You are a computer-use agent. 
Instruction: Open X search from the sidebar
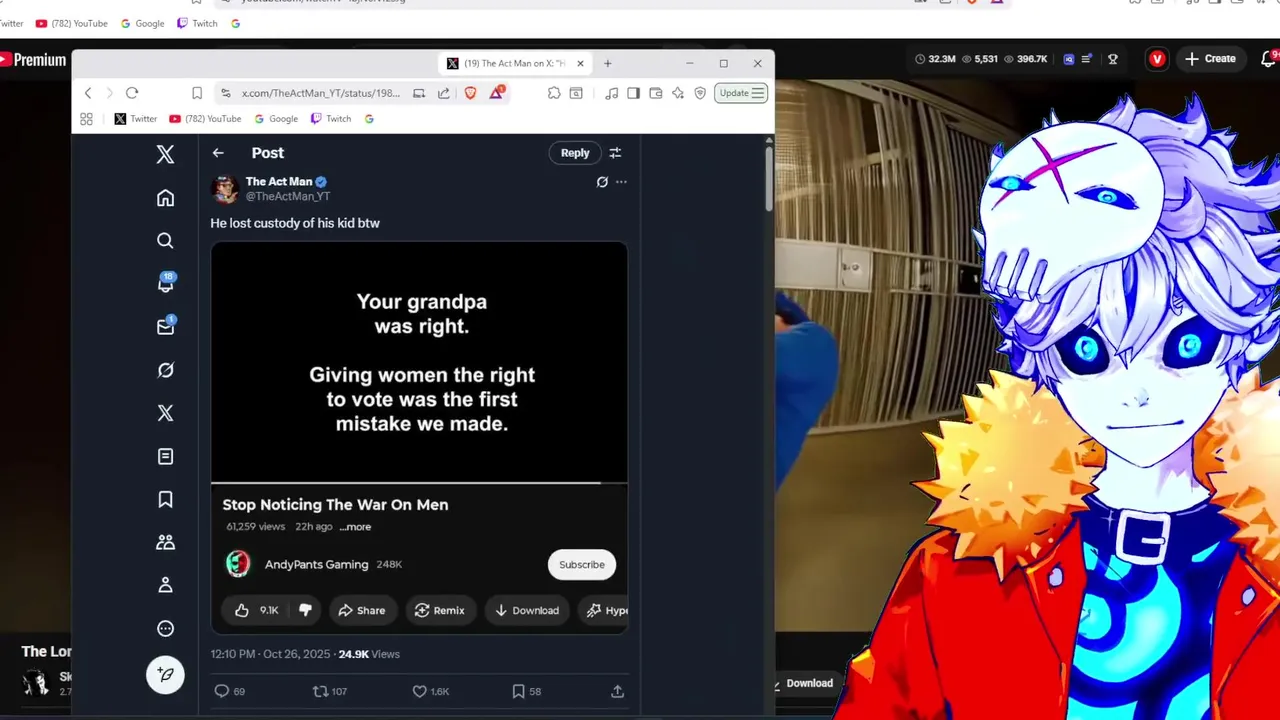tap(165, 241)
